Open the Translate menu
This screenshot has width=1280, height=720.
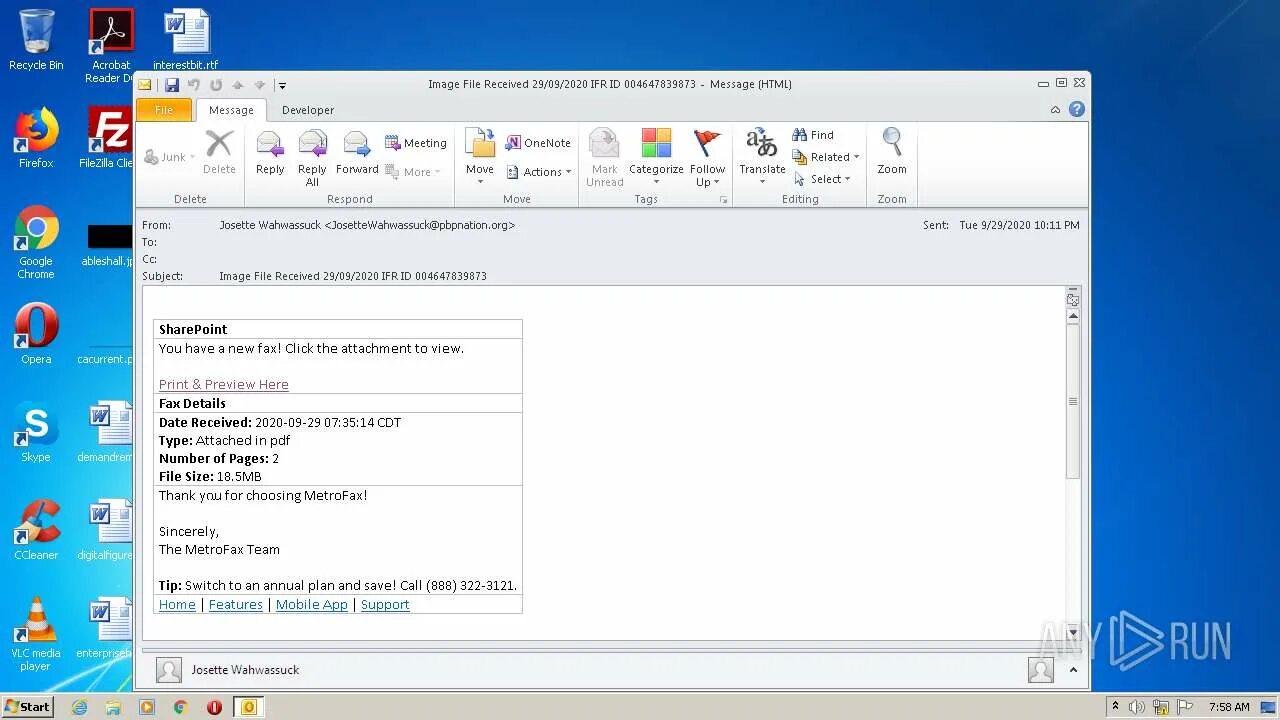[762, 158]
